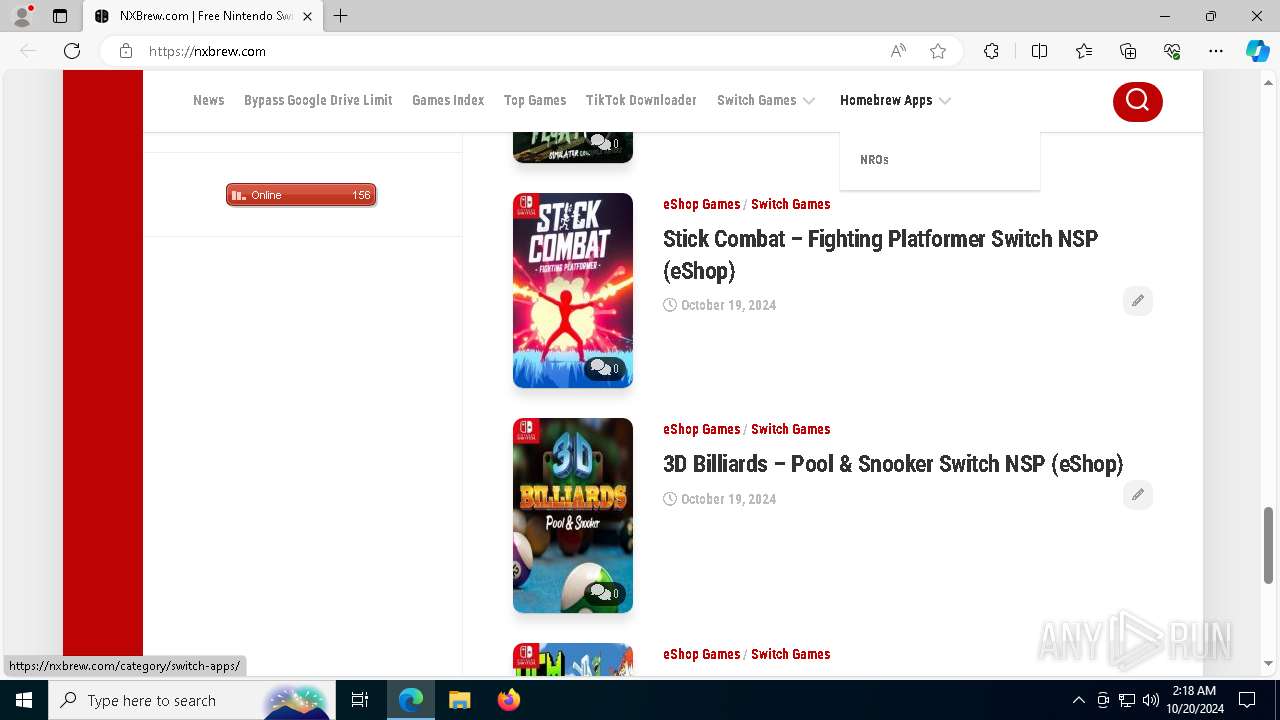Click edit pencil for 3D Billiards post

1138,495
